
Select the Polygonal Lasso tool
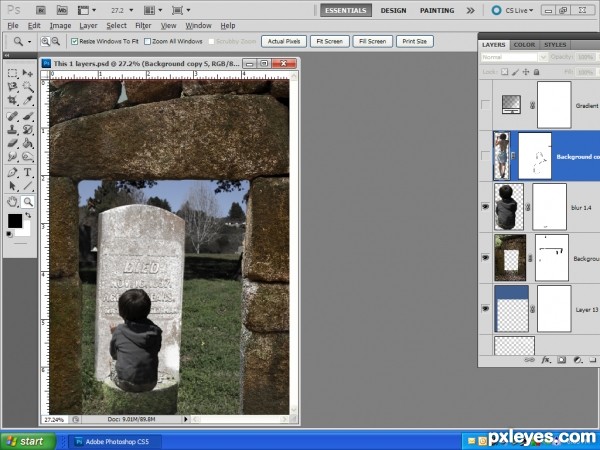(12, 87)
